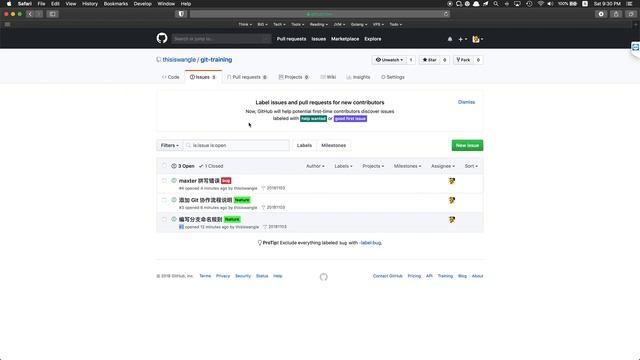The image size is (640, 360).
Task: Open the Sort dropdown
Action: [x=471, y=166]
